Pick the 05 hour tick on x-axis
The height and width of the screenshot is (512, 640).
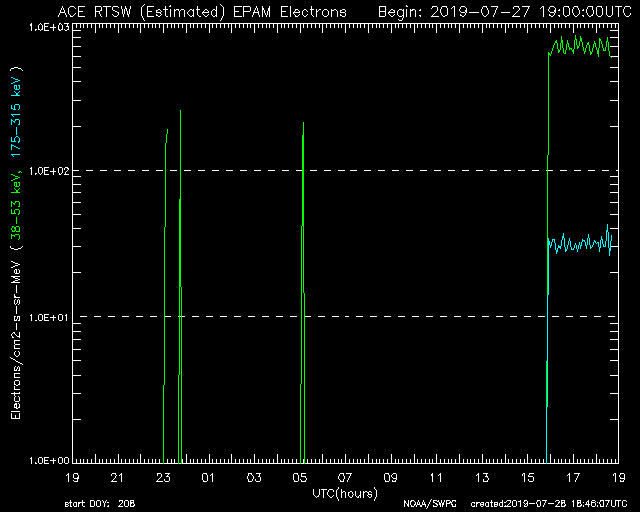pyautogui.click(x=300, y=477)
